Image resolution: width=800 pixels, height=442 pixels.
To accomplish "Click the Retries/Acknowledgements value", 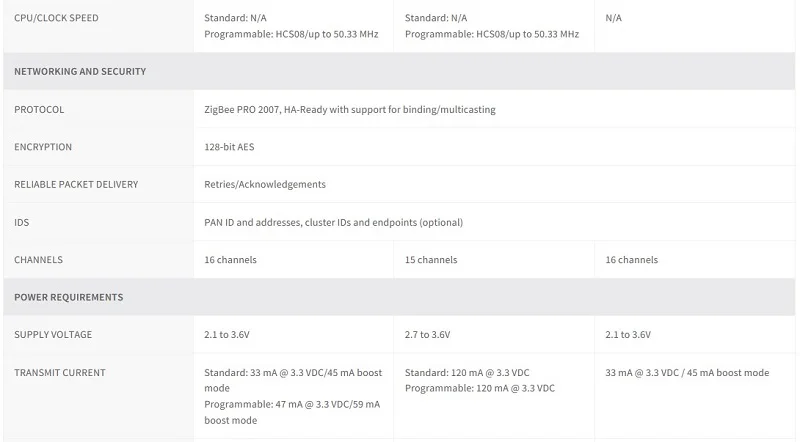I will coord(265,185).
